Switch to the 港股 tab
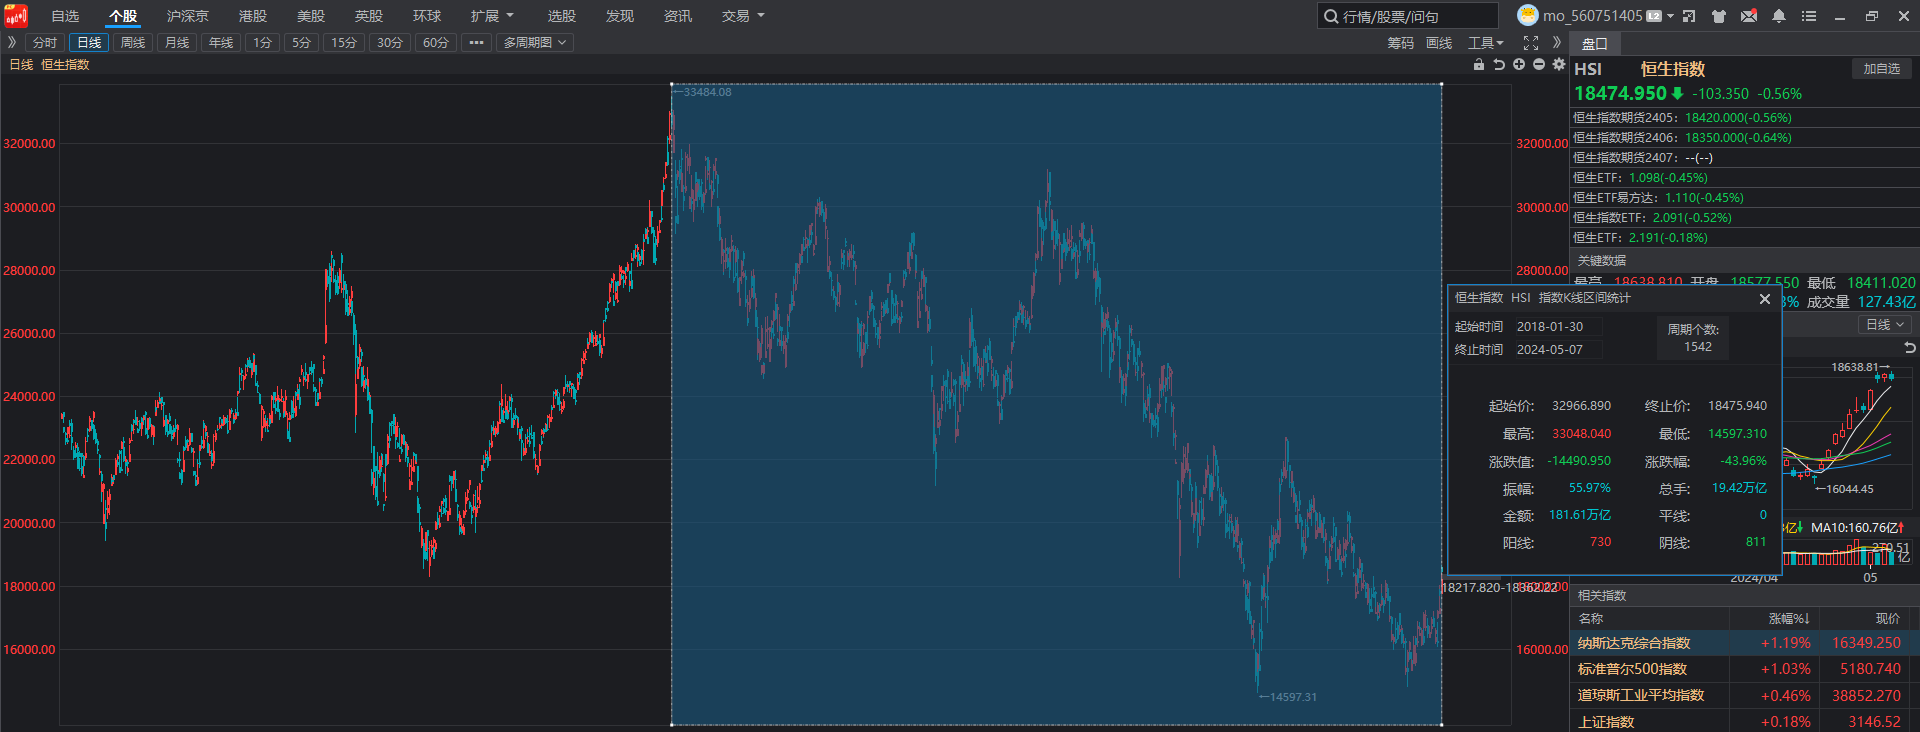This screenshot has width=1920, height=732. (253, 16)
